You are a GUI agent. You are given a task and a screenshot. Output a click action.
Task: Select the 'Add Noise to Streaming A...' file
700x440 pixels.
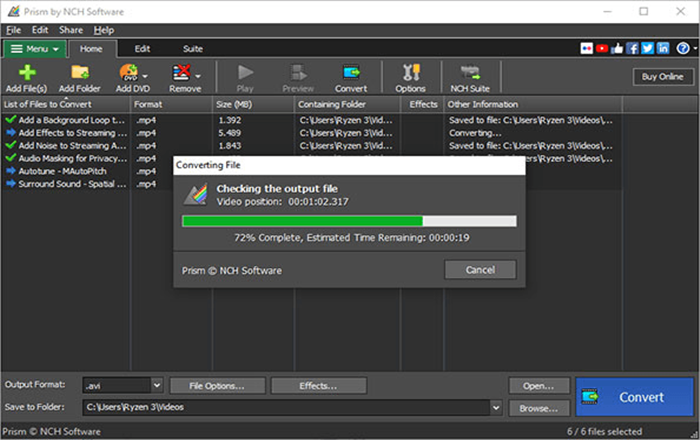tap(72, 146)
